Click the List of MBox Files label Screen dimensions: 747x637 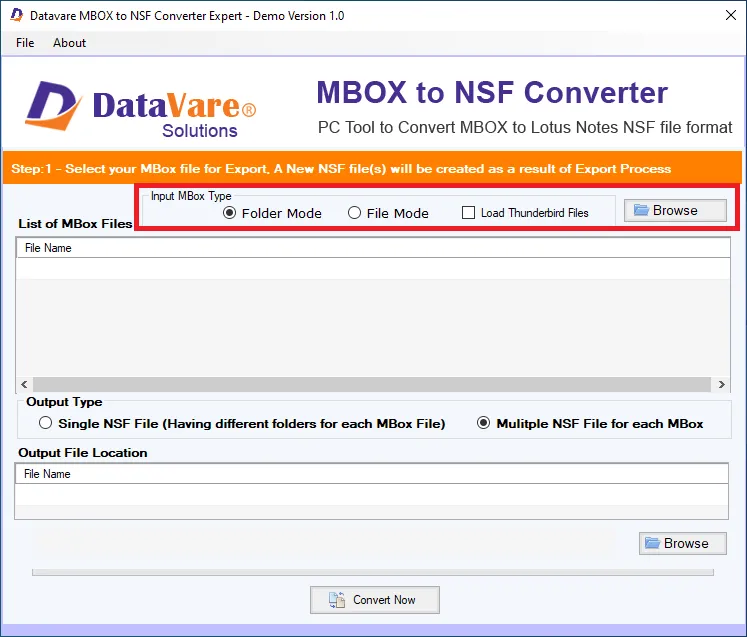(x=75, y=223)
